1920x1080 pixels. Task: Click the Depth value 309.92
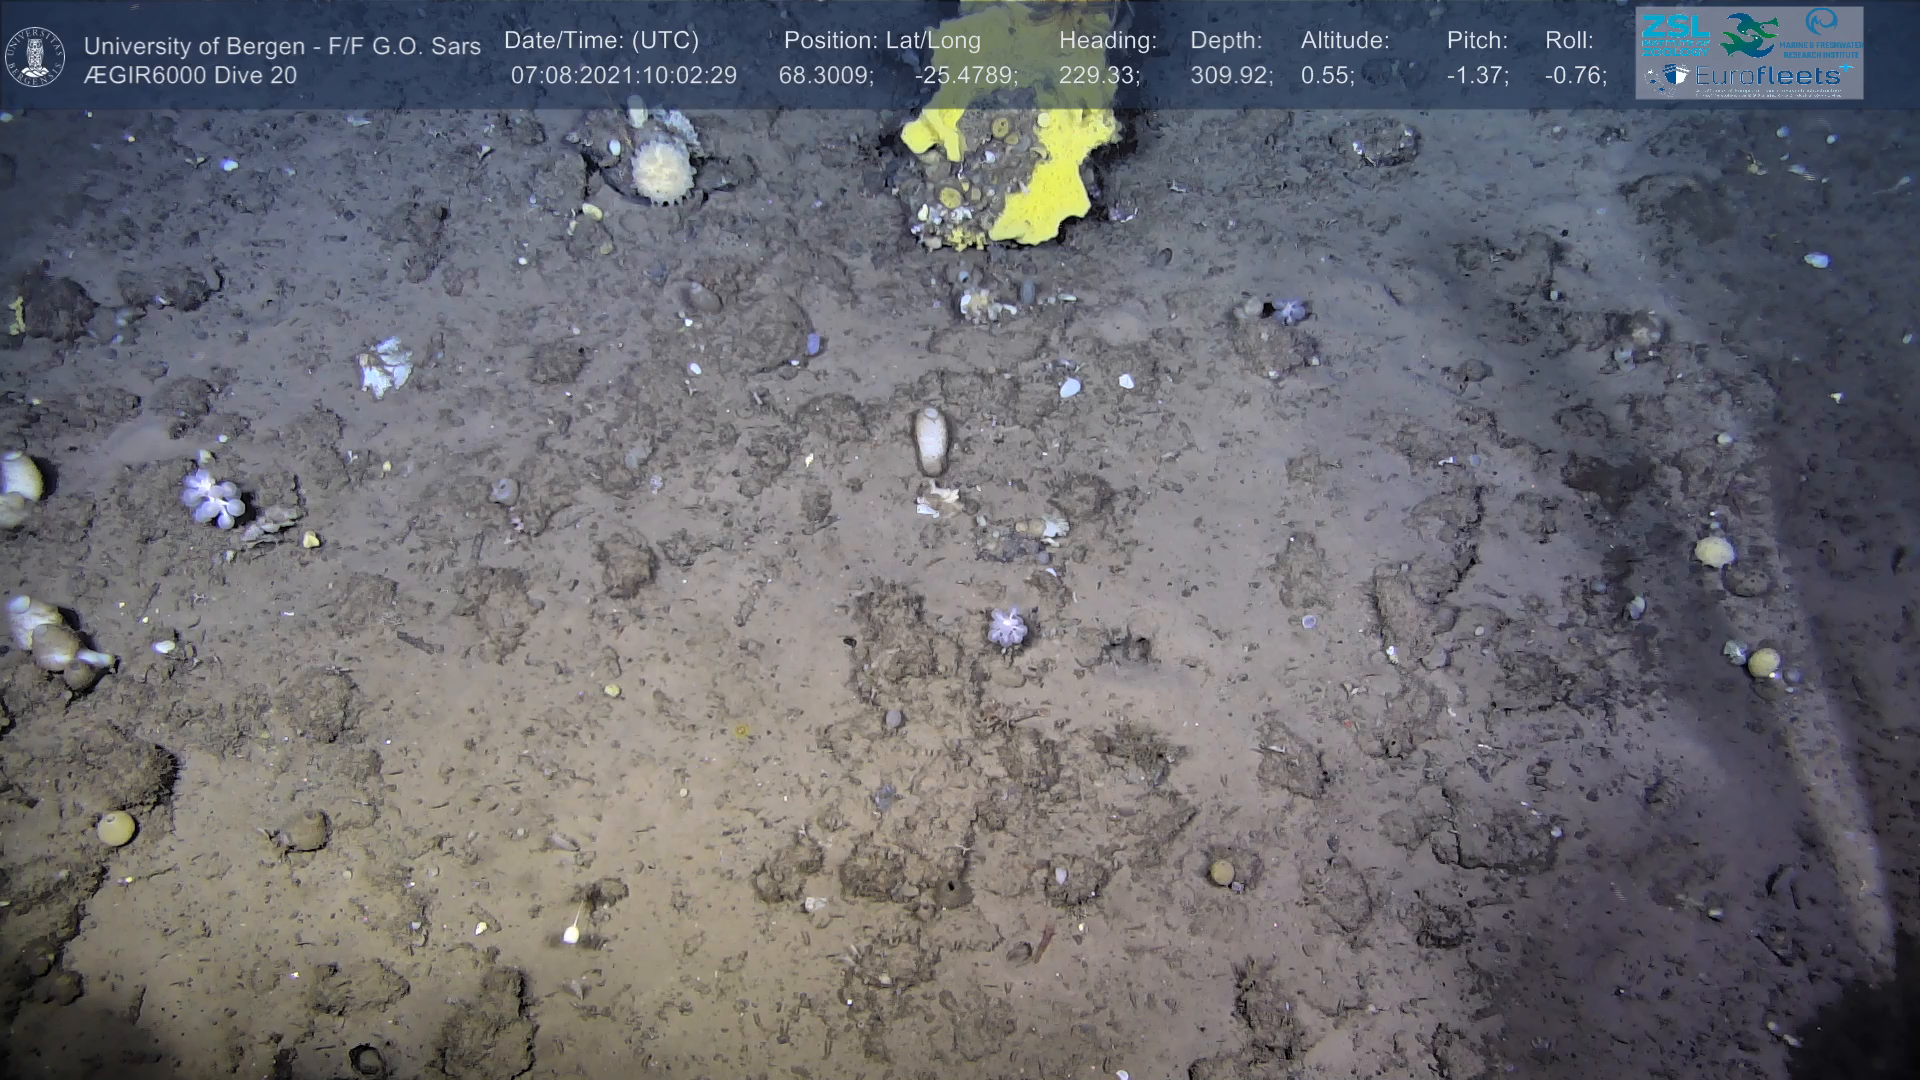click(1231, 76)
